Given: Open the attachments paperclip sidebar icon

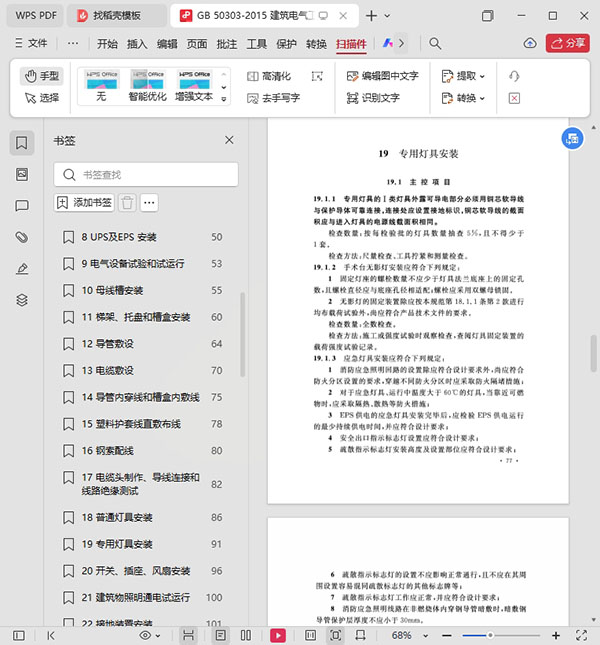Looking at the screenshot, I should (x=22, y=237).
